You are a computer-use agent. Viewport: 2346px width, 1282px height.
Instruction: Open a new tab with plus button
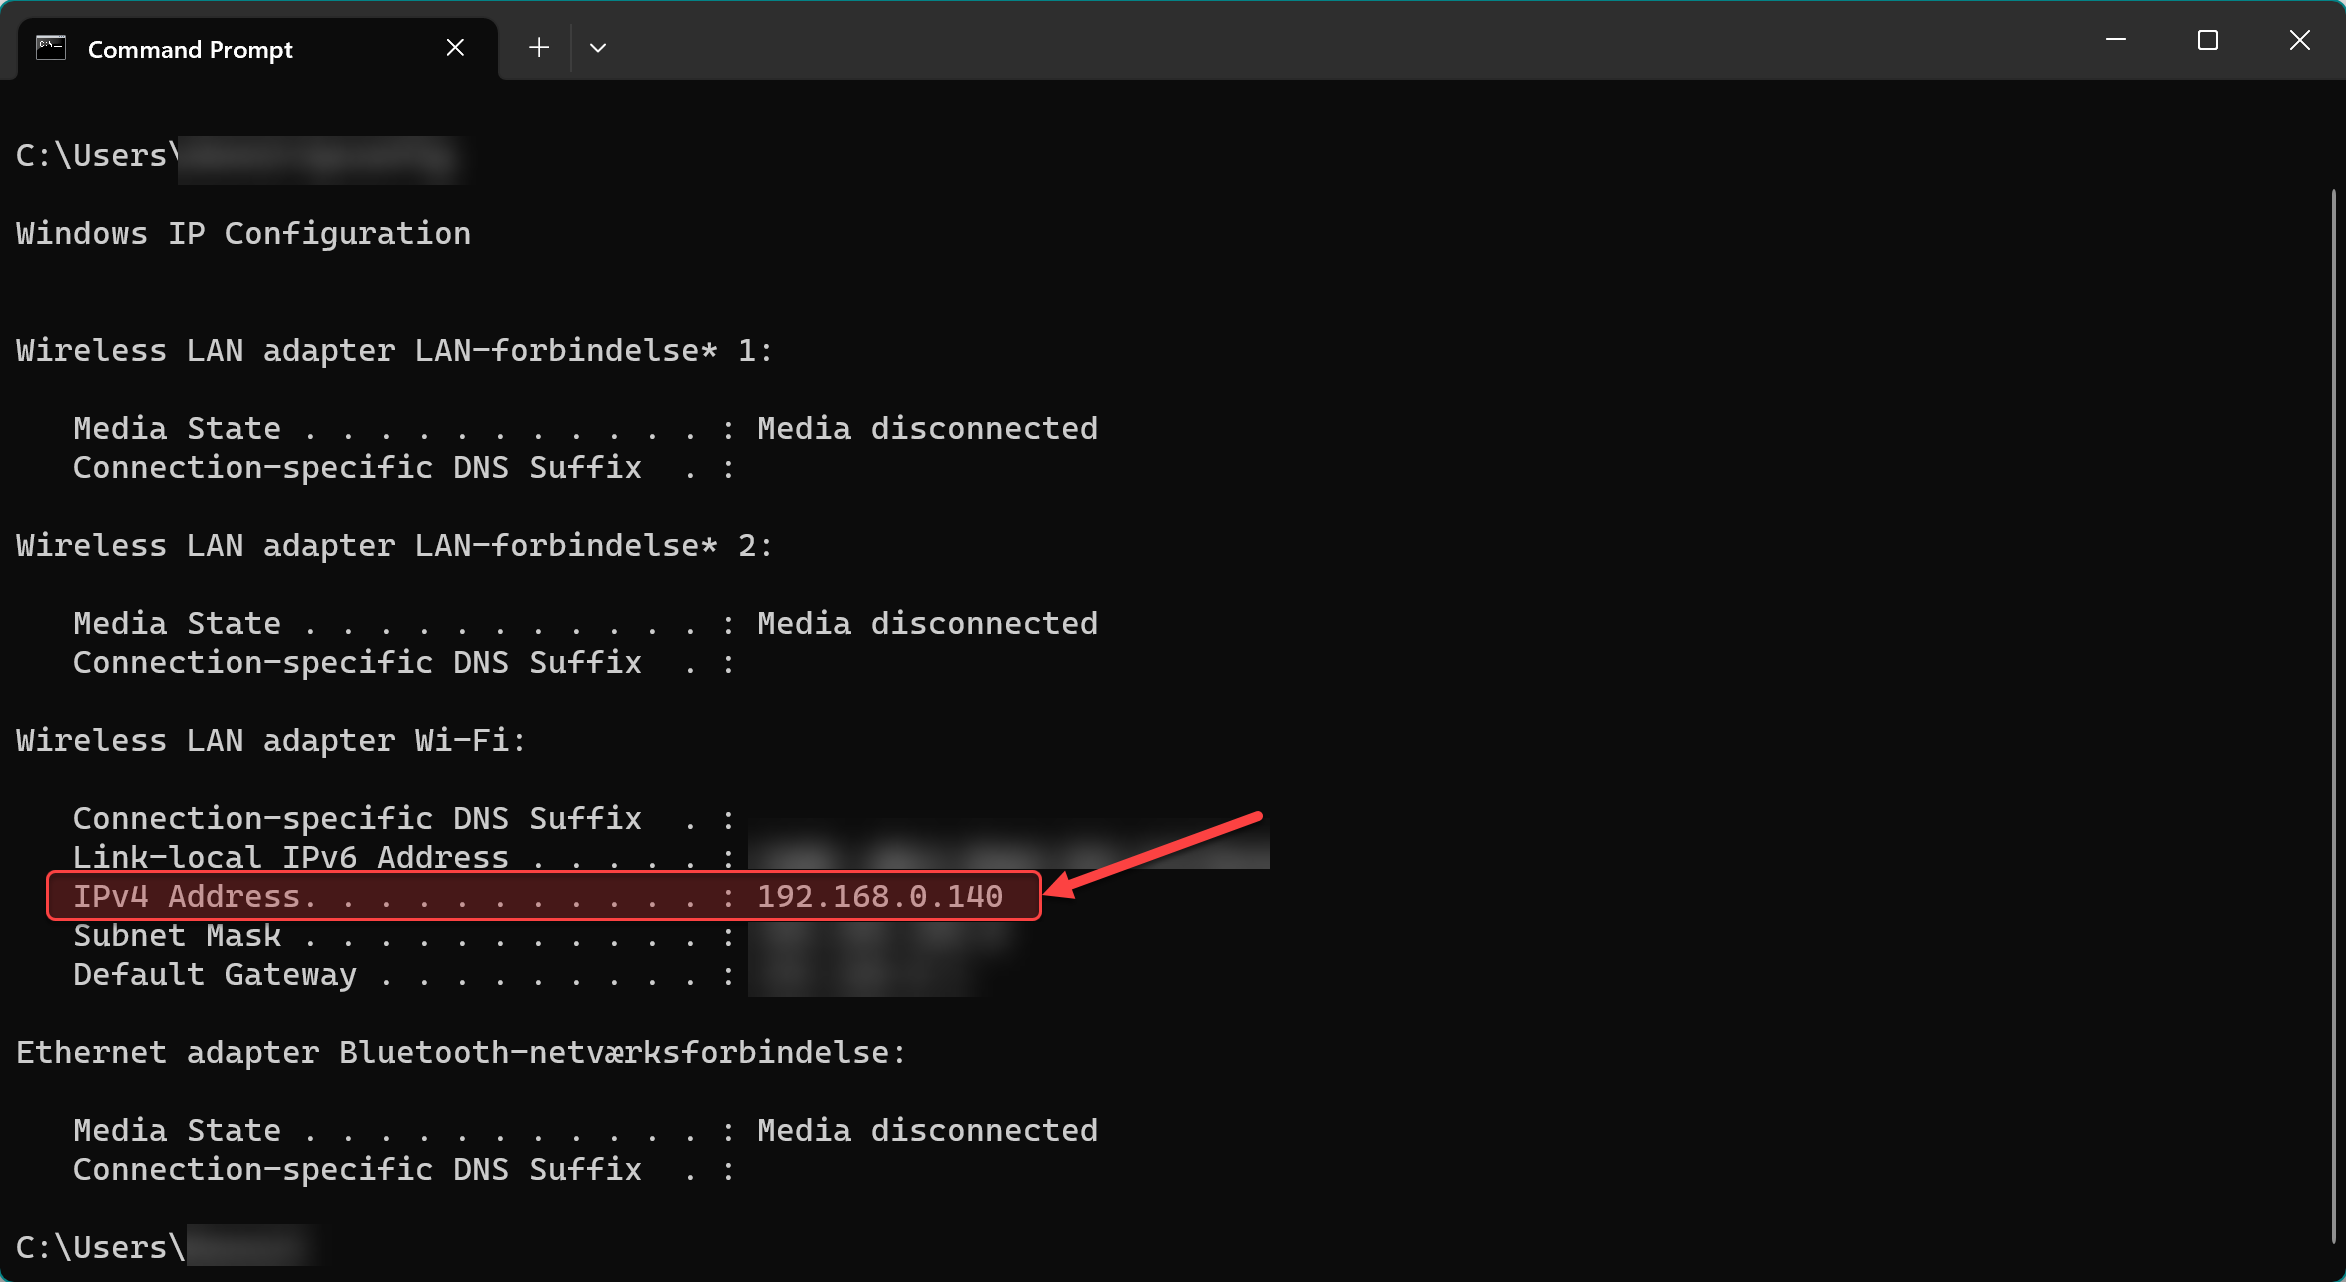click(x=539, y=48)
